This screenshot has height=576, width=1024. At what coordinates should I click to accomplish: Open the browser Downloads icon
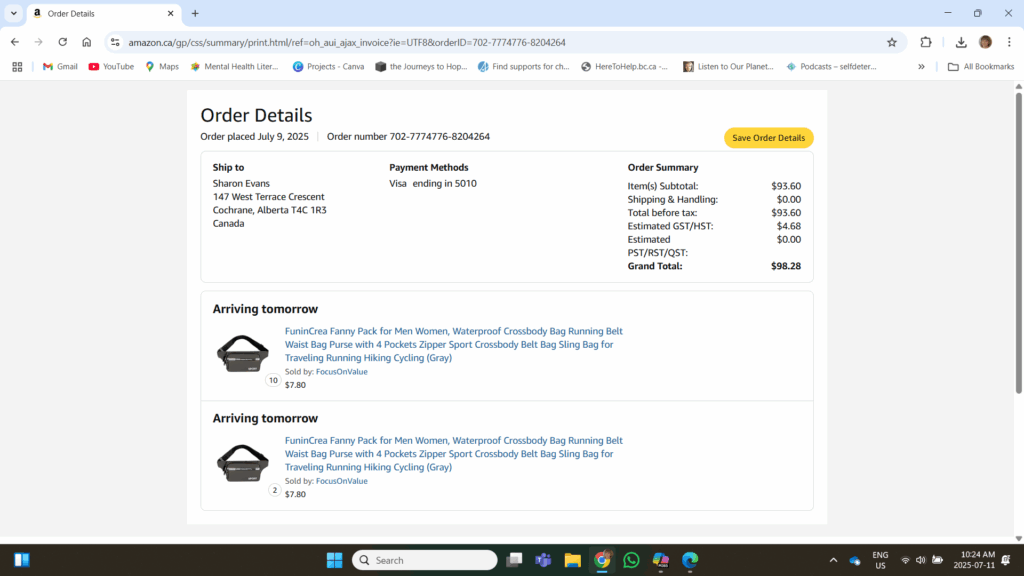pyautogui.click(x=961, y=42)
